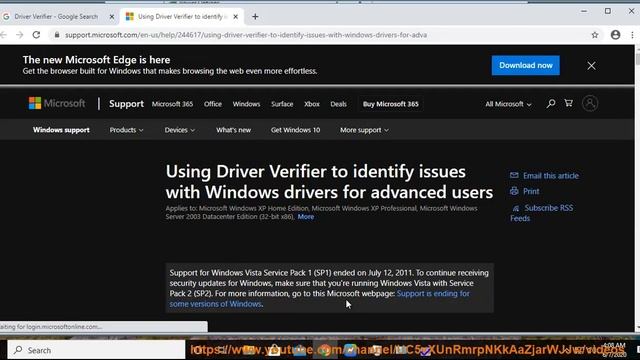View site info via the lock icon

(57, 35)
